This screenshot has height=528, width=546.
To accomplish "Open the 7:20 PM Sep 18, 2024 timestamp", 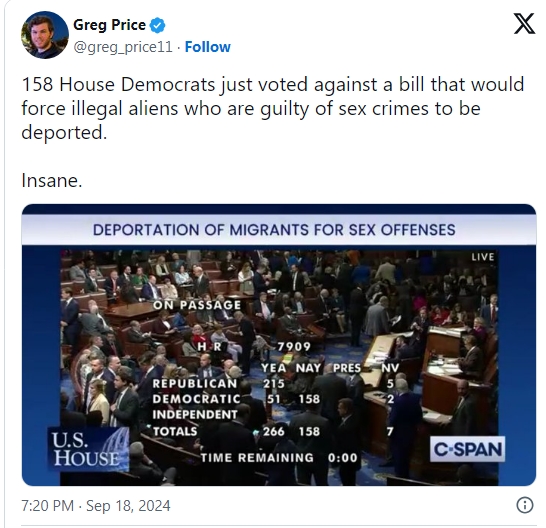I will click(x=96, y=506).
